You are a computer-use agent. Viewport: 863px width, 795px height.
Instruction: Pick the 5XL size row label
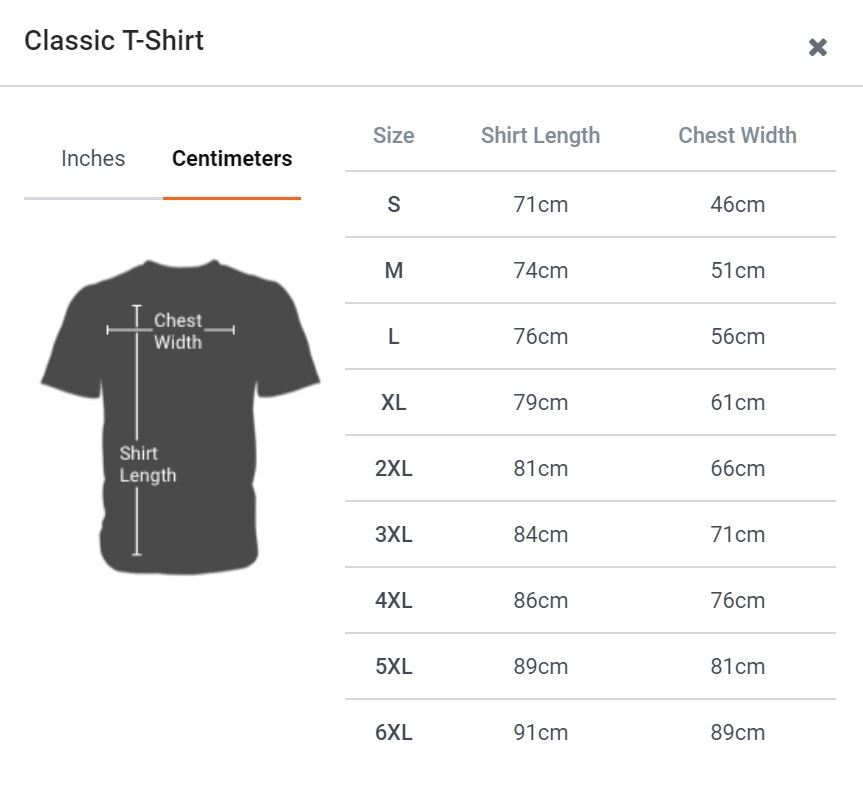pos(393,667)
